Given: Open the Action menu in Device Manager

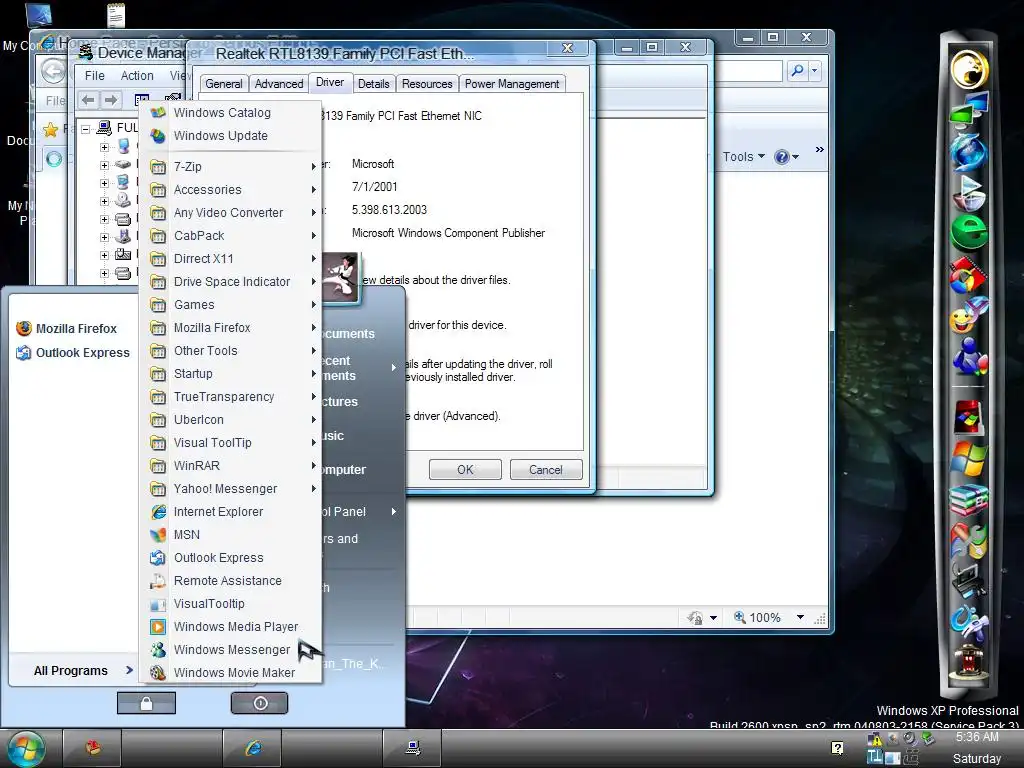Looking at the screenshot, I should [x=137, y=76].
